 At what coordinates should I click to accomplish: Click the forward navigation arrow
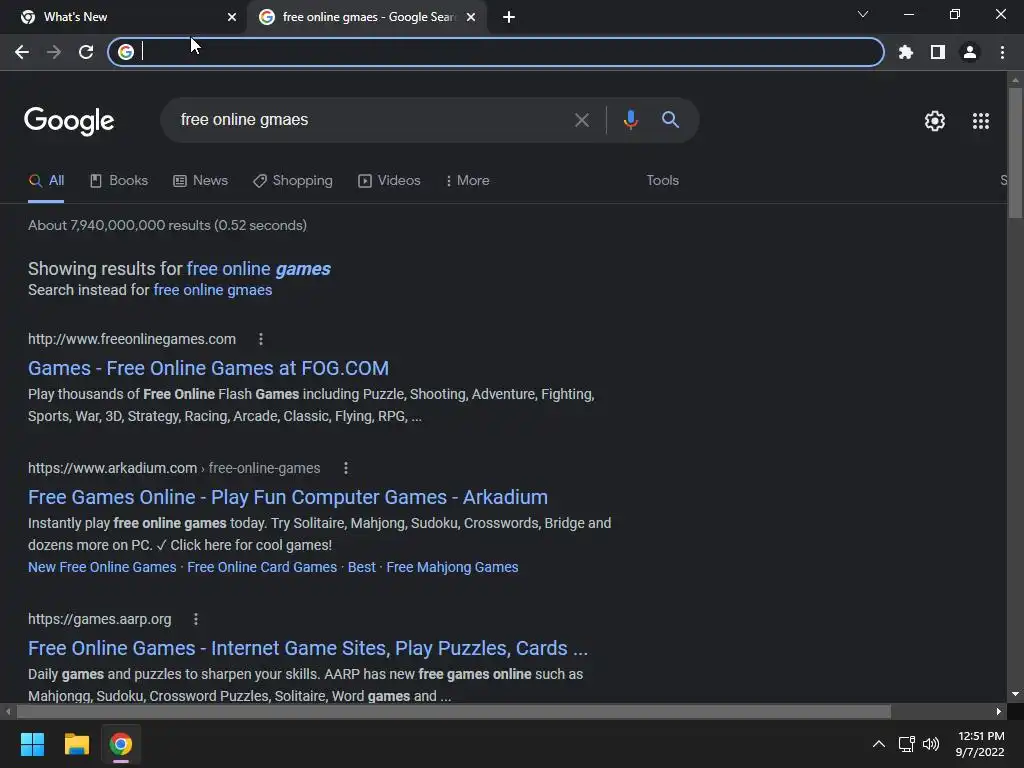[54, 52]
